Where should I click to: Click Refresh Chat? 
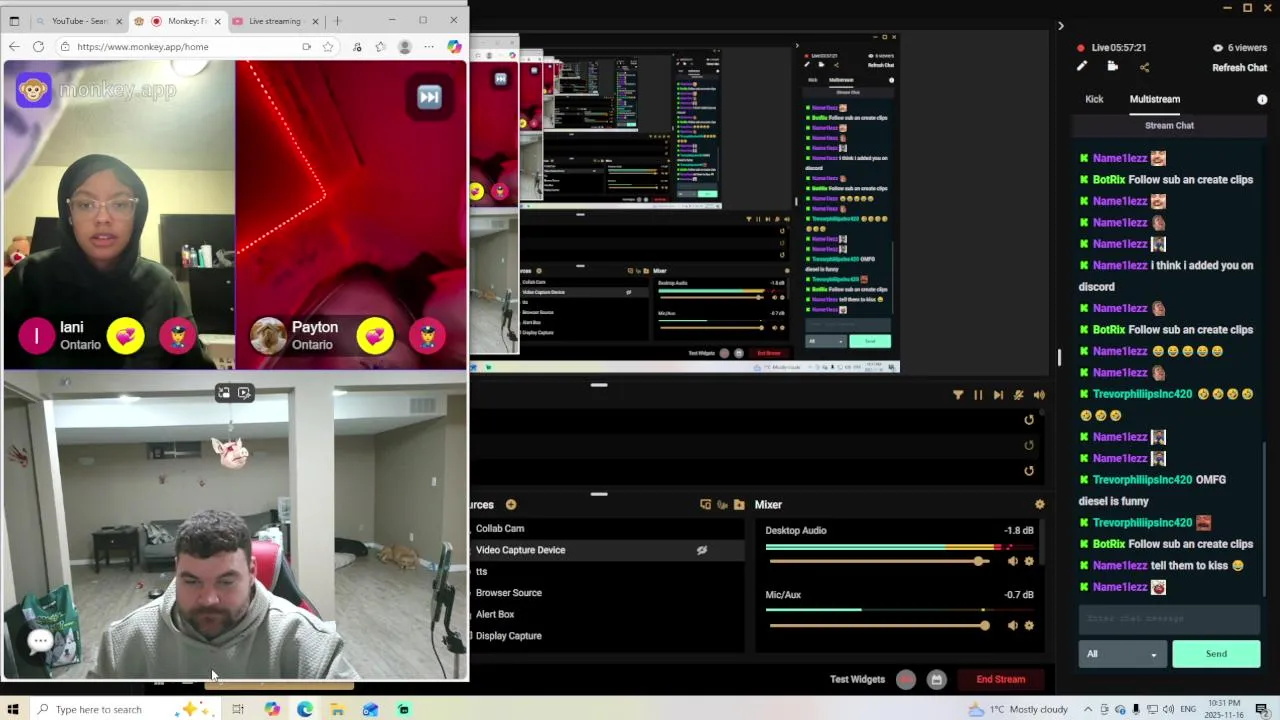(1240, 68)
